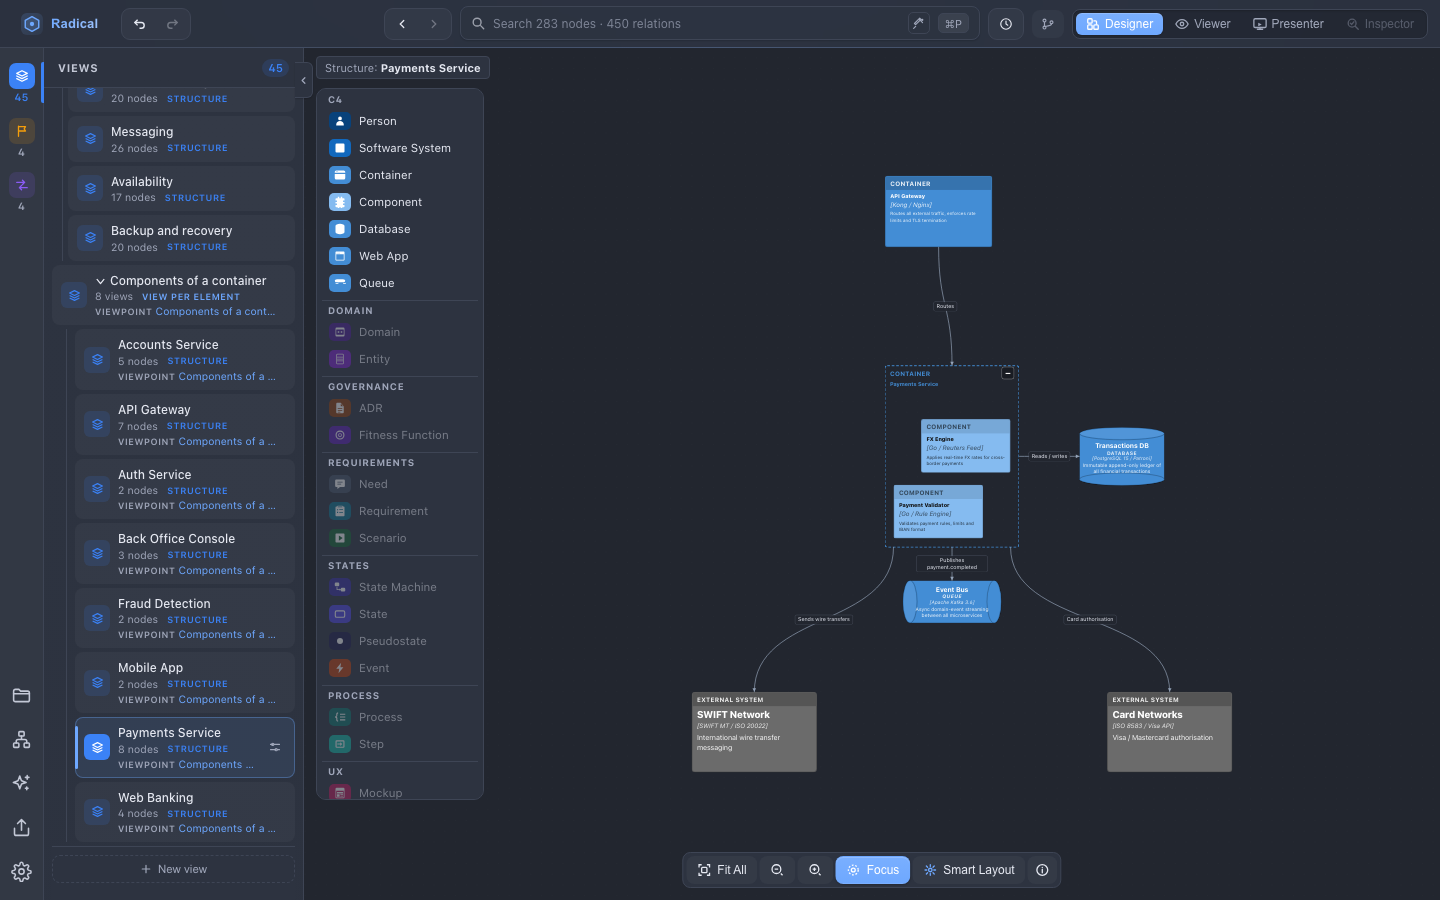Screen dimensions: 1440x900
Task: Select the Domain palette element
Action: click(x=400, y=332)
